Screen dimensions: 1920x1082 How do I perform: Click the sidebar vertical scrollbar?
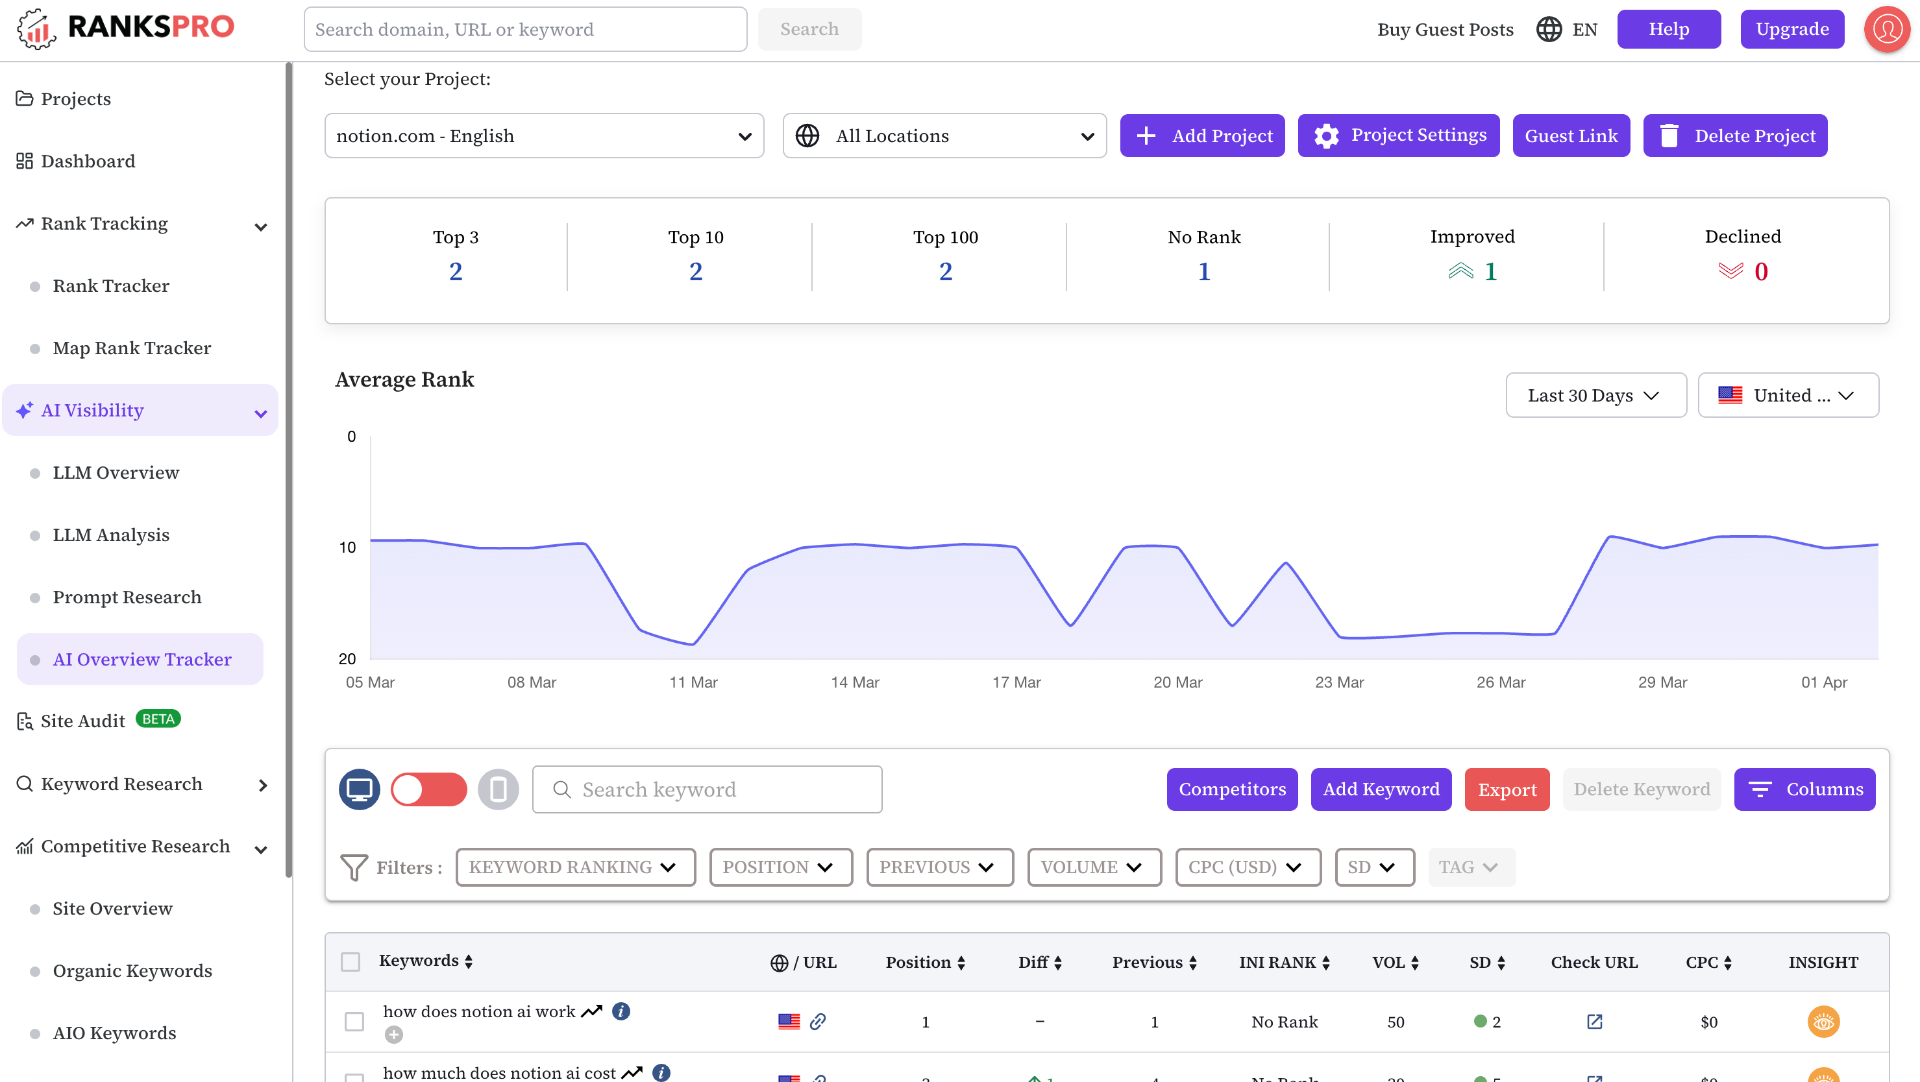click(289, 470)
